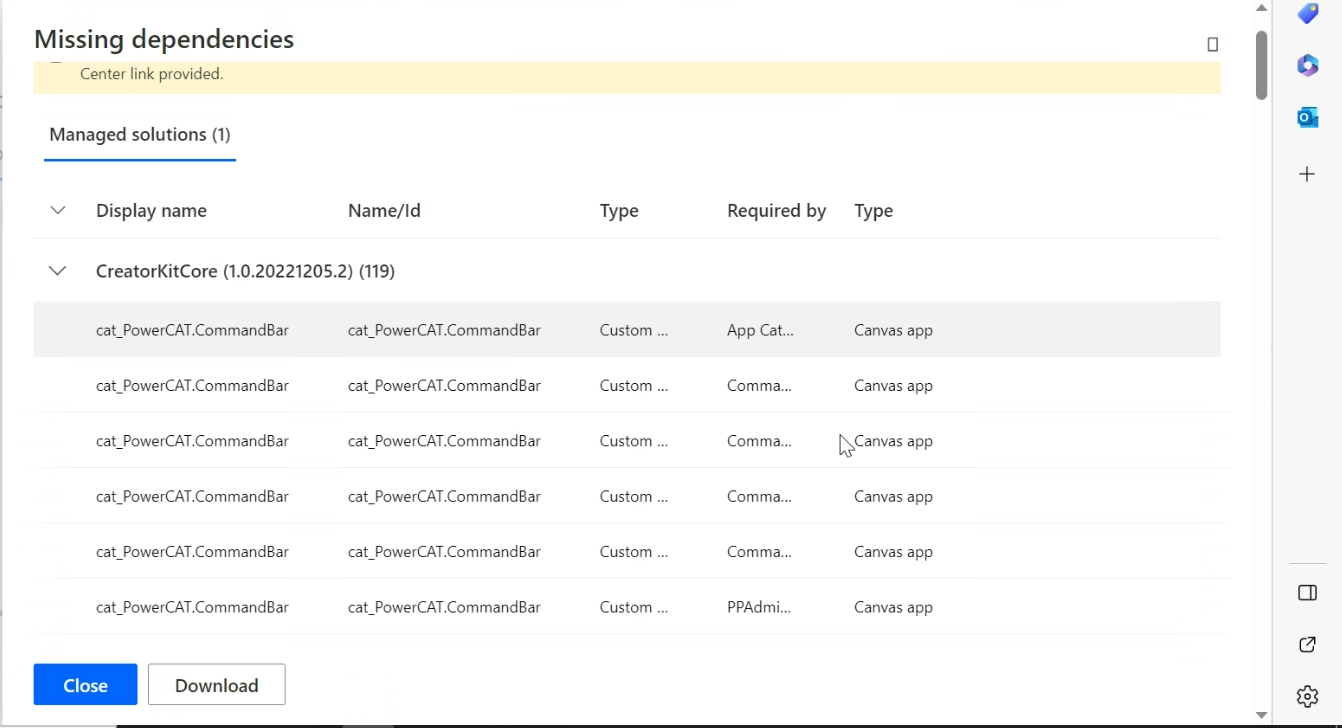Click the Download button
The width and height of the screenshot is (1342, 728).
click(x=216, y=684)
